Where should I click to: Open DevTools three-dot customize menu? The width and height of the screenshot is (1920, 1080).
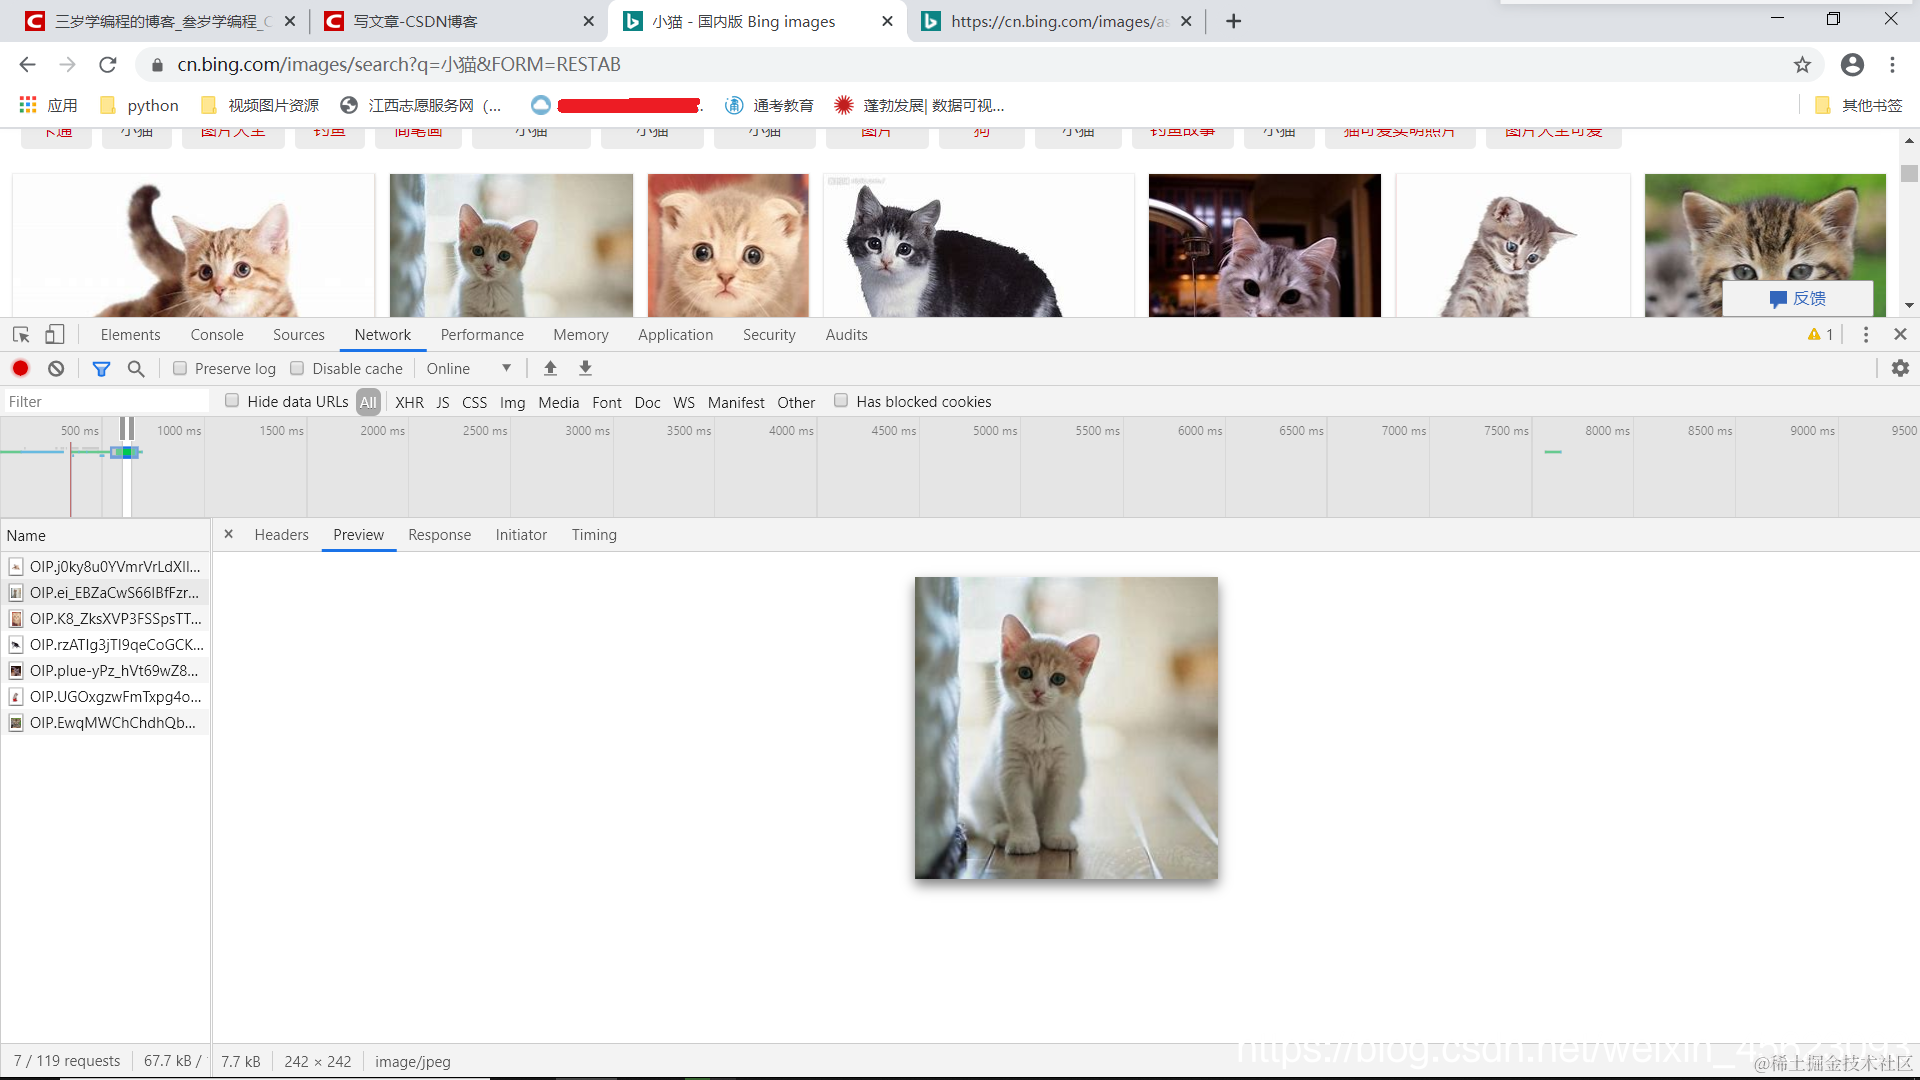tap(1865, 334)
